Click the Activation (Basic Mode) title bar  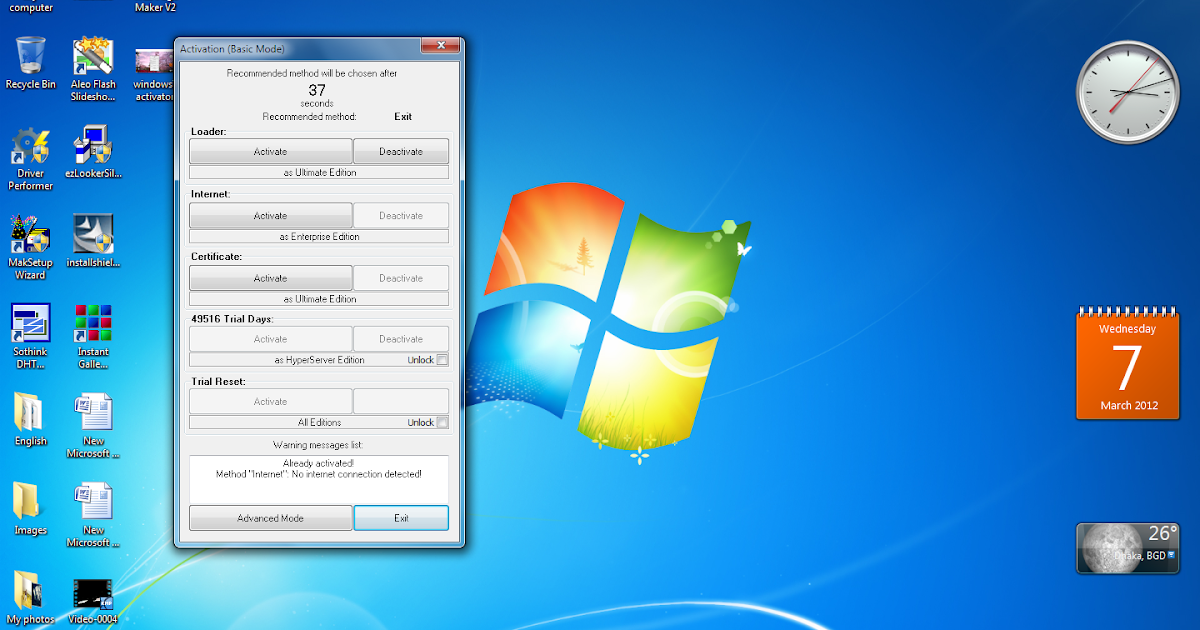pyautogui.click(x=297, y=48)
